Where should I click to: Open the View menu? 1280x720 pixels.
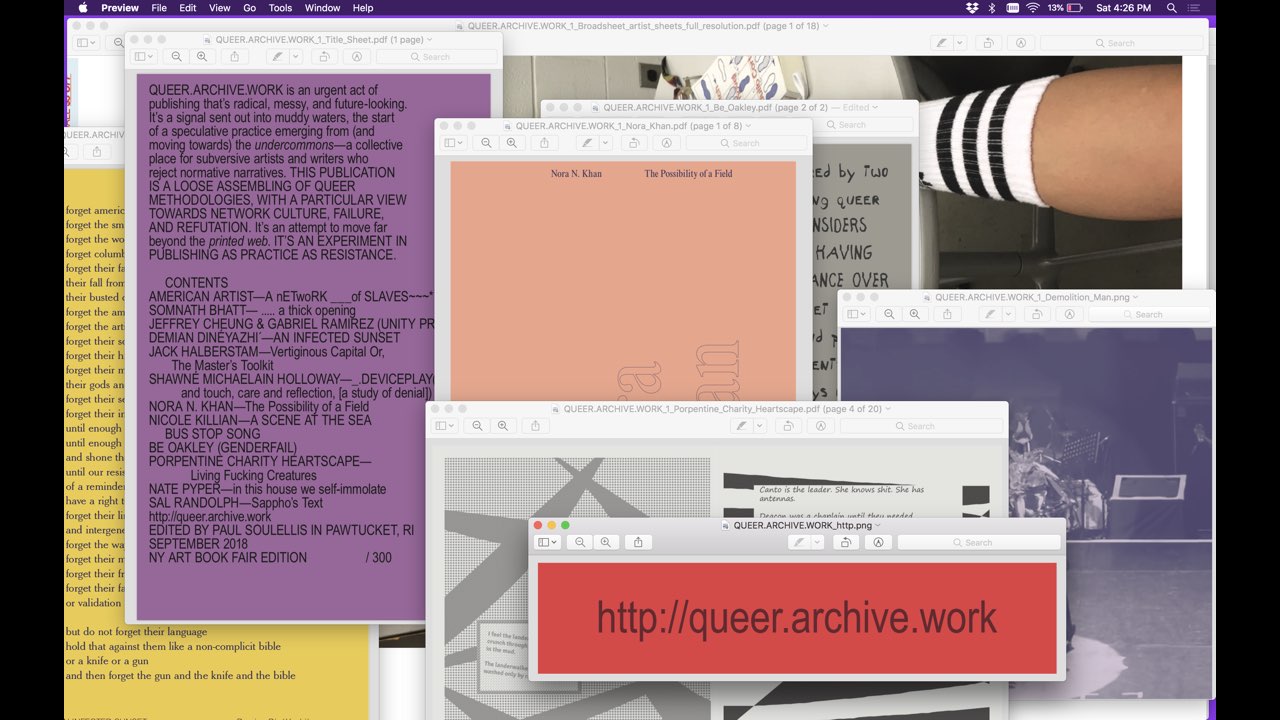point(220,8)
